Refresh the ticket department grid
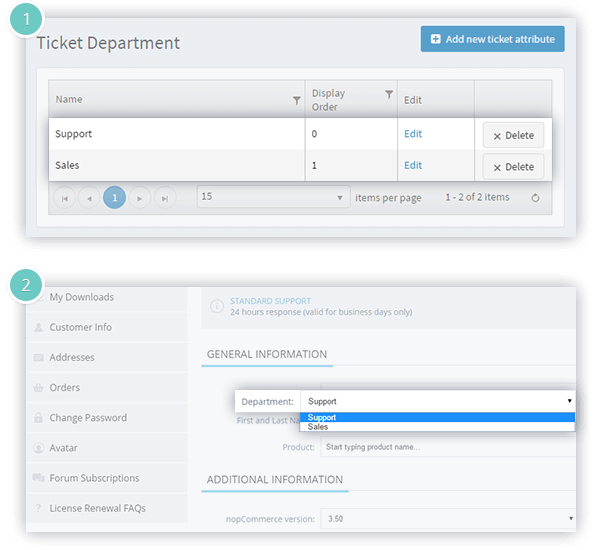The width and height of the screenshot is (600, 550). tap(535, 198)
